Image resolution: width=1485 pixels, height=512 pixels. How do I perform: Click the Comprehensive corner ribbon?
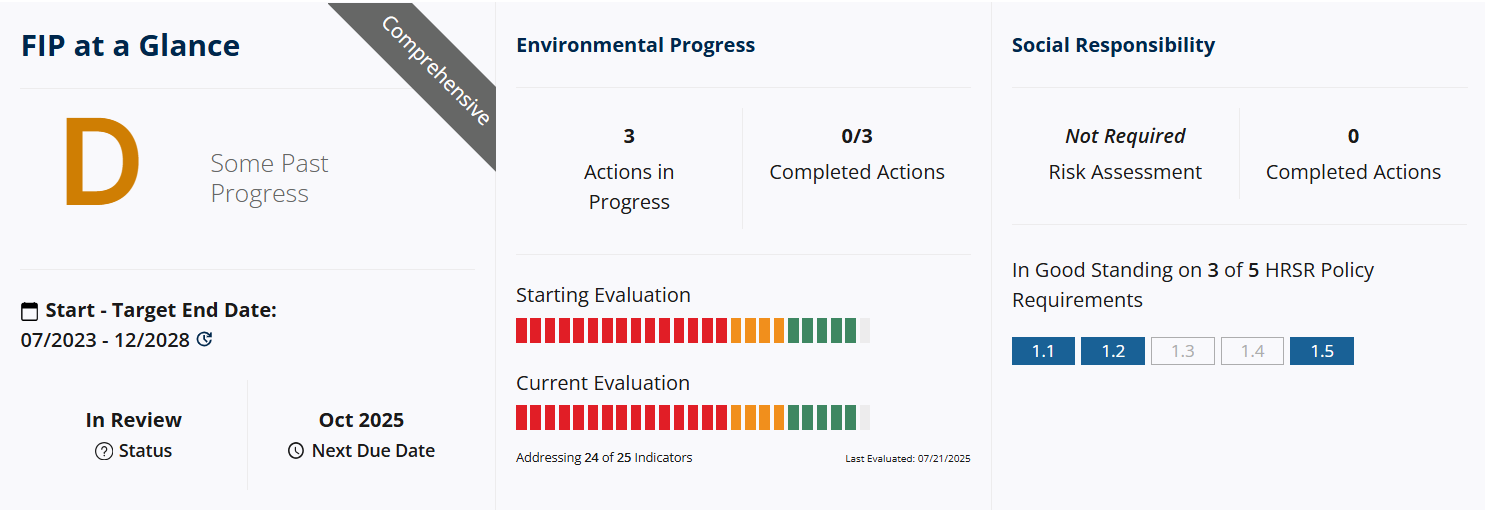tap(436, 70)
